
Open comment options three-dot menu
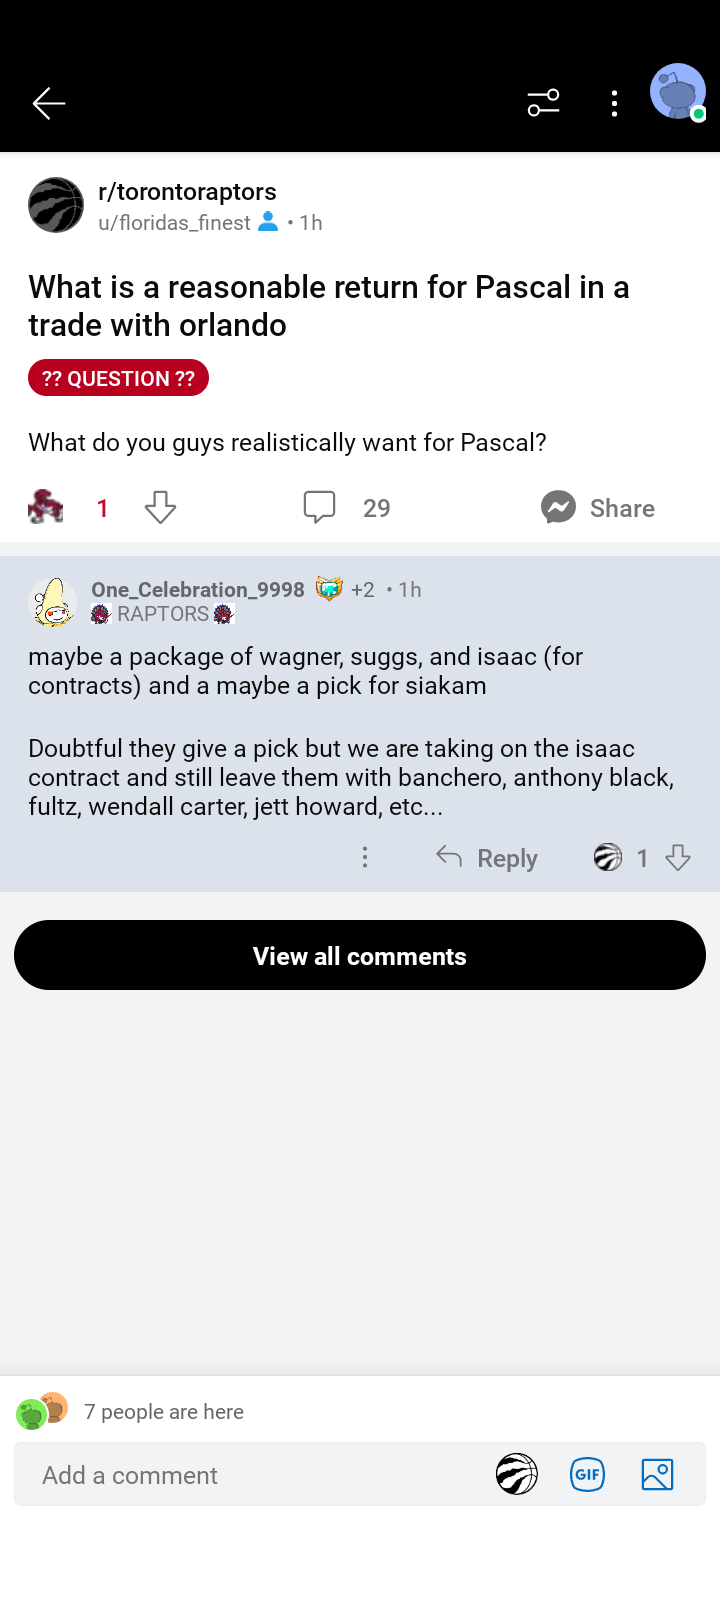pos(365,858)
